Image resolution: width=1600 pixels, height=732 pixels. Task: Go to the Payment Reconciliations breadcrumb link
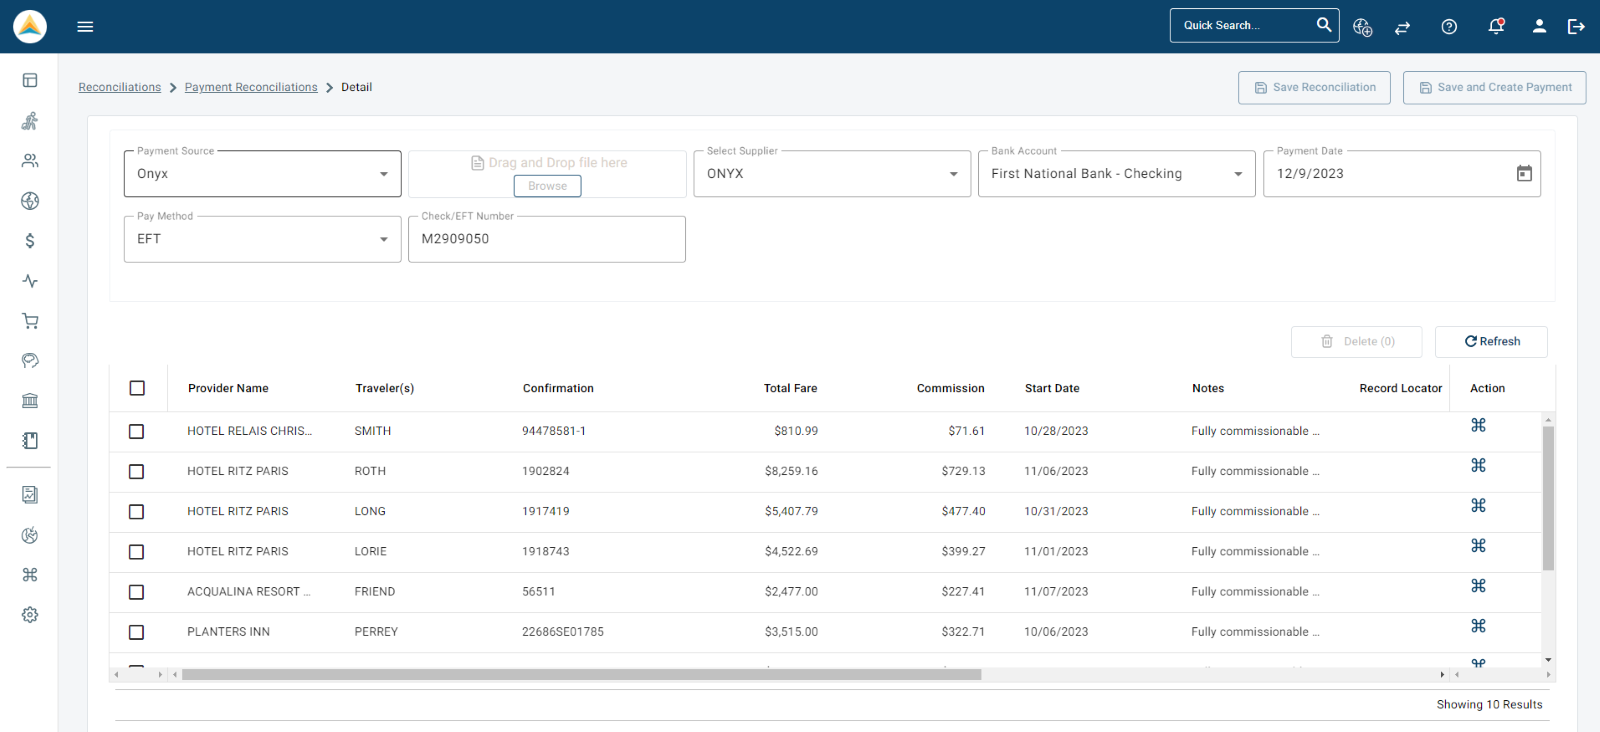pyautogui.click(x=251, y=87)
